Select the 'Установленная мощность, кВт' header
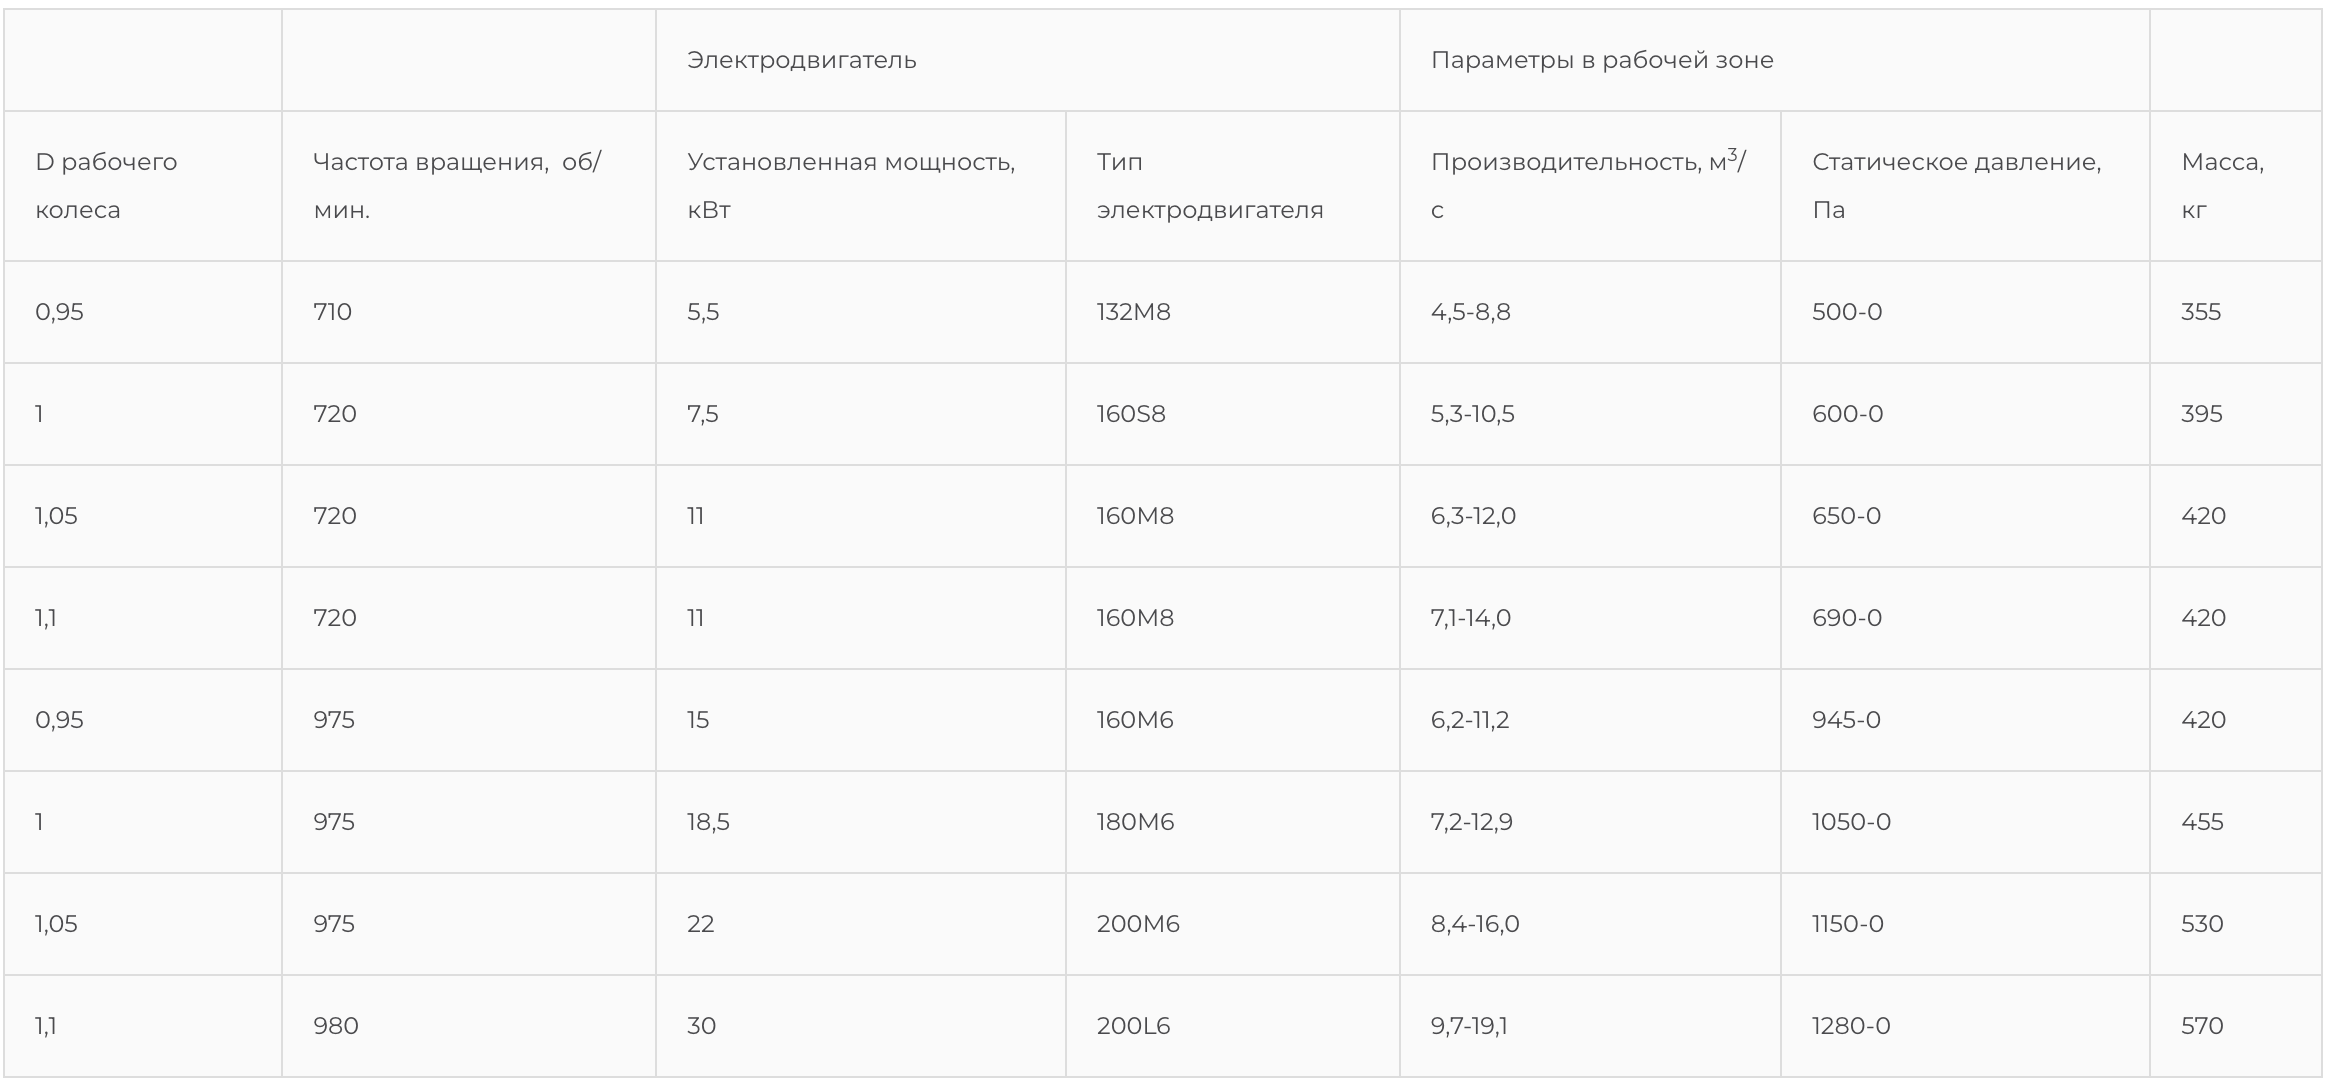 (850, 186)
